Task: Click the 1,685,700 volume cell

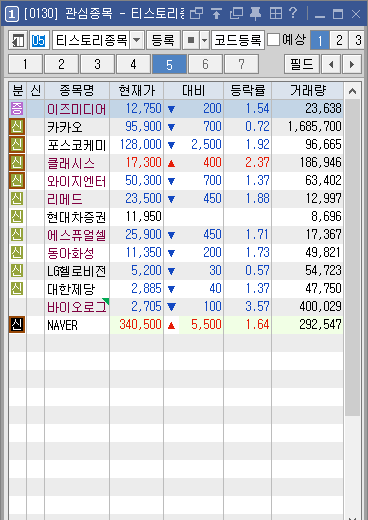Action: 308,127
